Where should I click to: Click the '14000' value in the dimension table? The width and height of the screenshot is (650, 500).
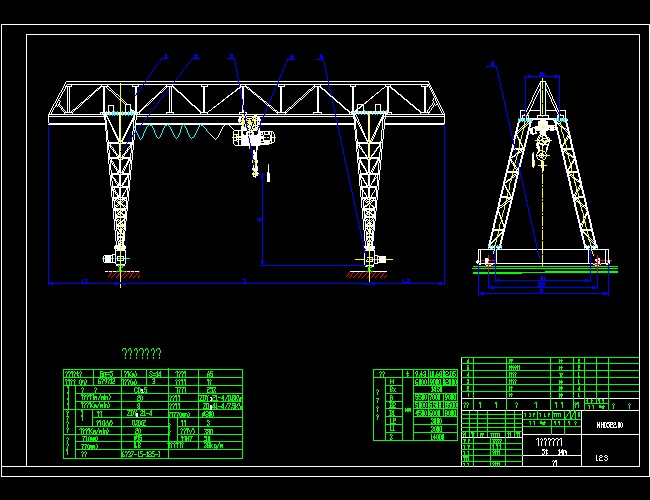437,437
